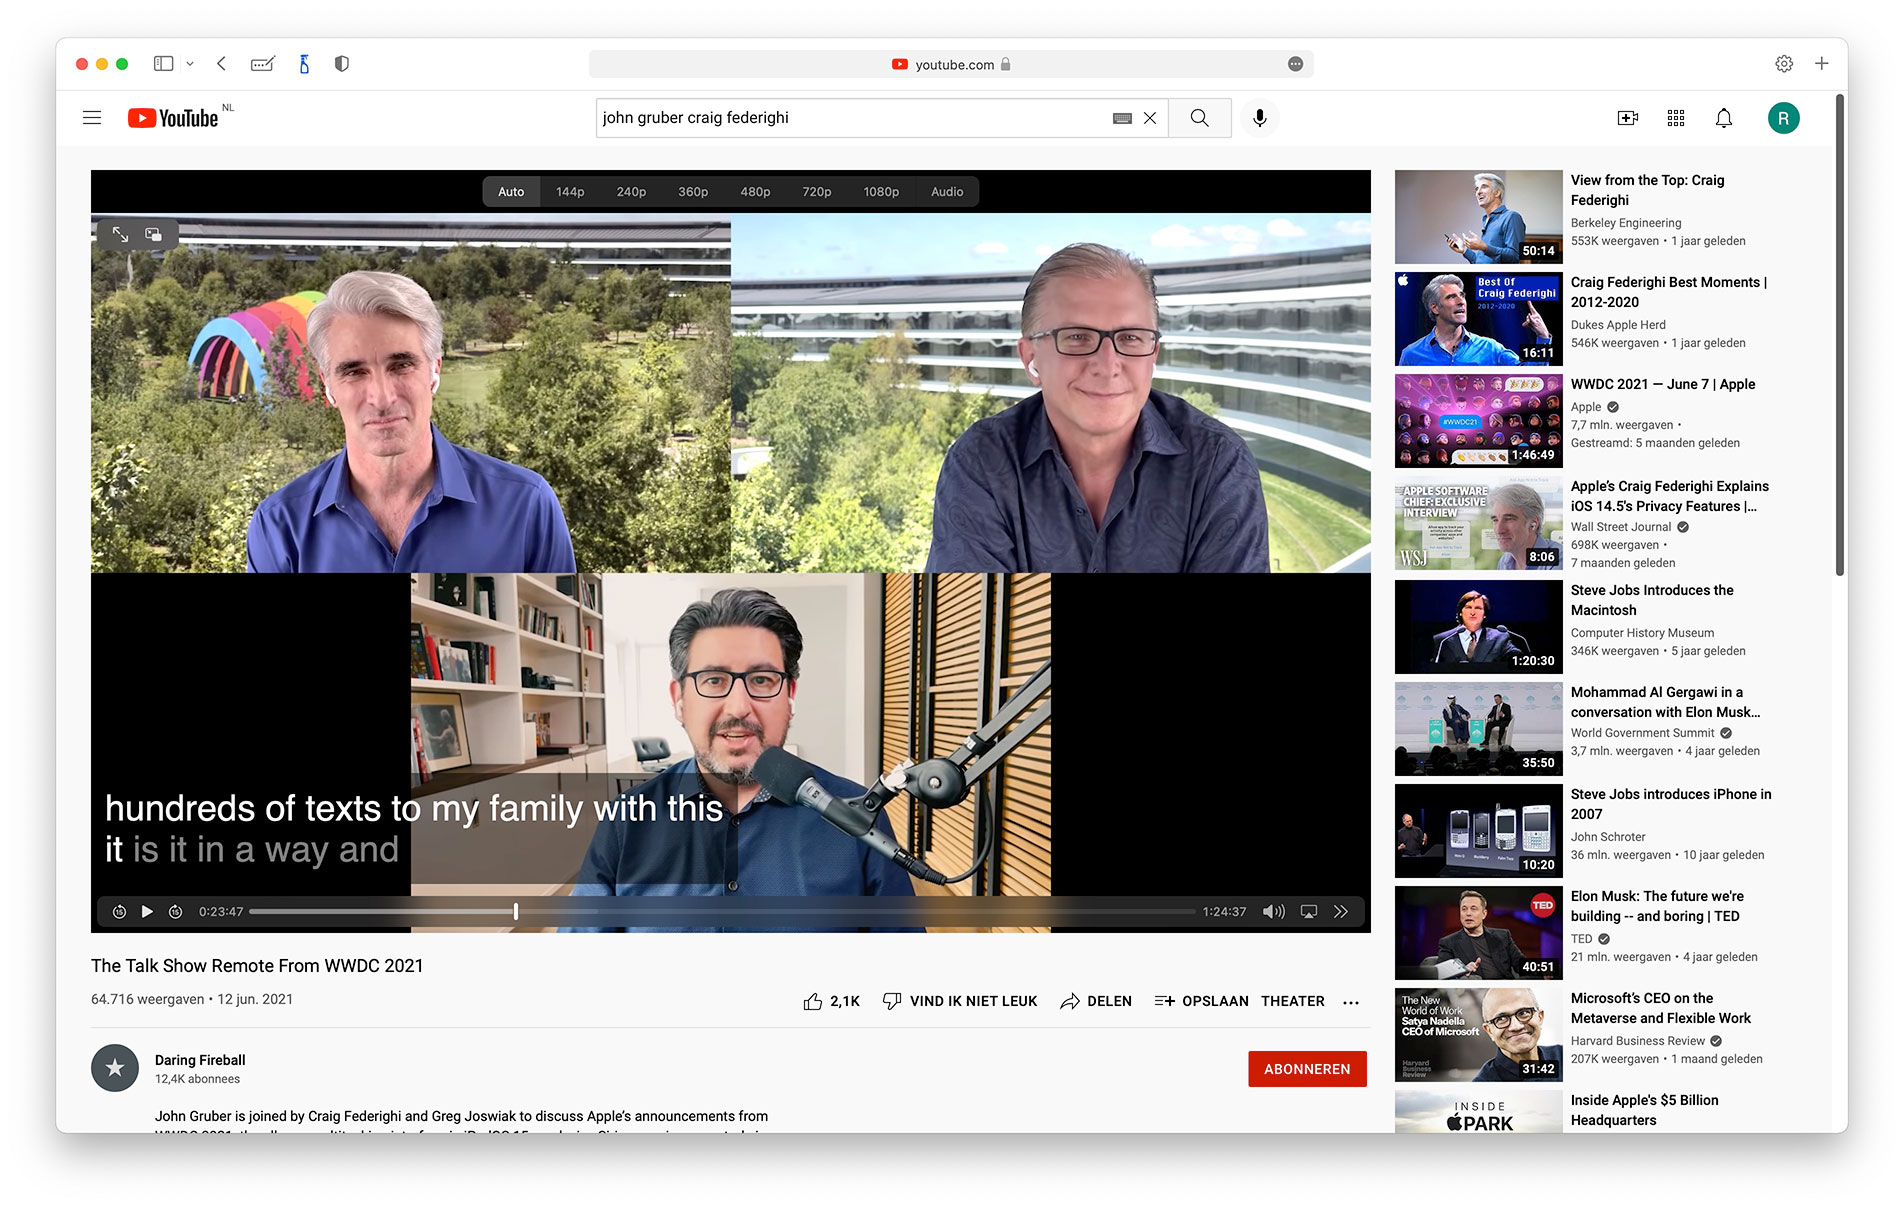Skip back 15 seconds
Image resolution: width=1904 pixels, height=1207 pixels.
pyautogui.click(x=119, y=911)
